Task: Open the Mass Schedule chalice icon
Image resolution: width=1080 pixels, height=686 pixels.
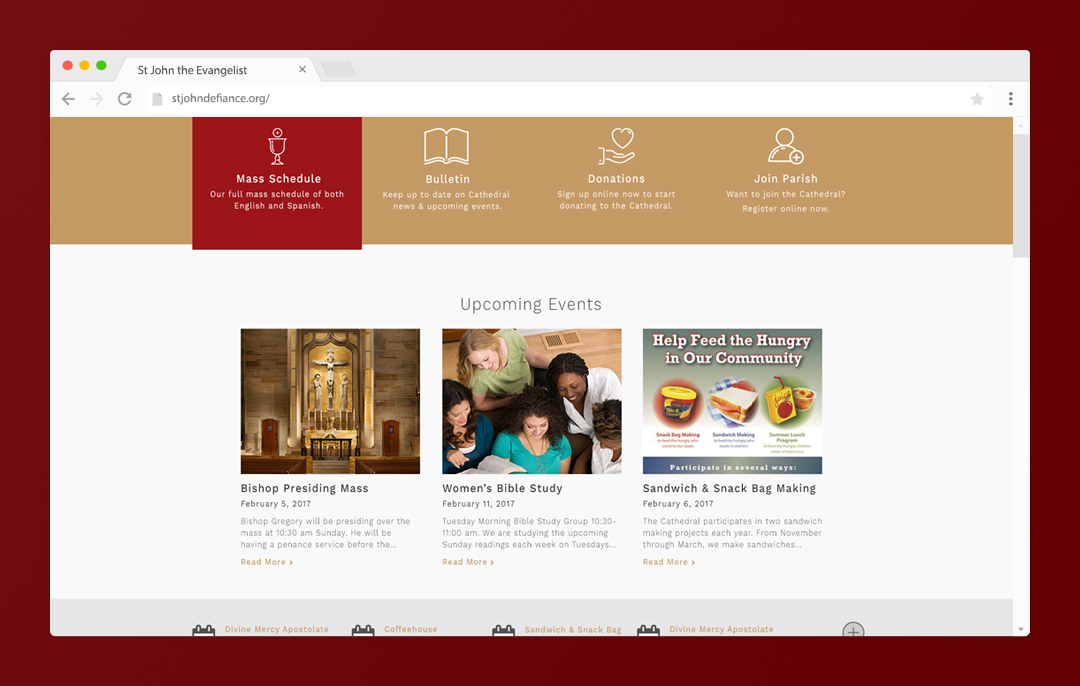Action: [277, 147]
